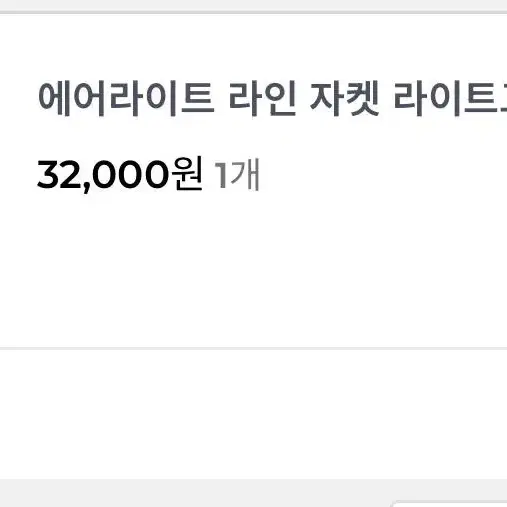Click the gray header bar at the top
507x507 pixels.
tap(253, 5)
